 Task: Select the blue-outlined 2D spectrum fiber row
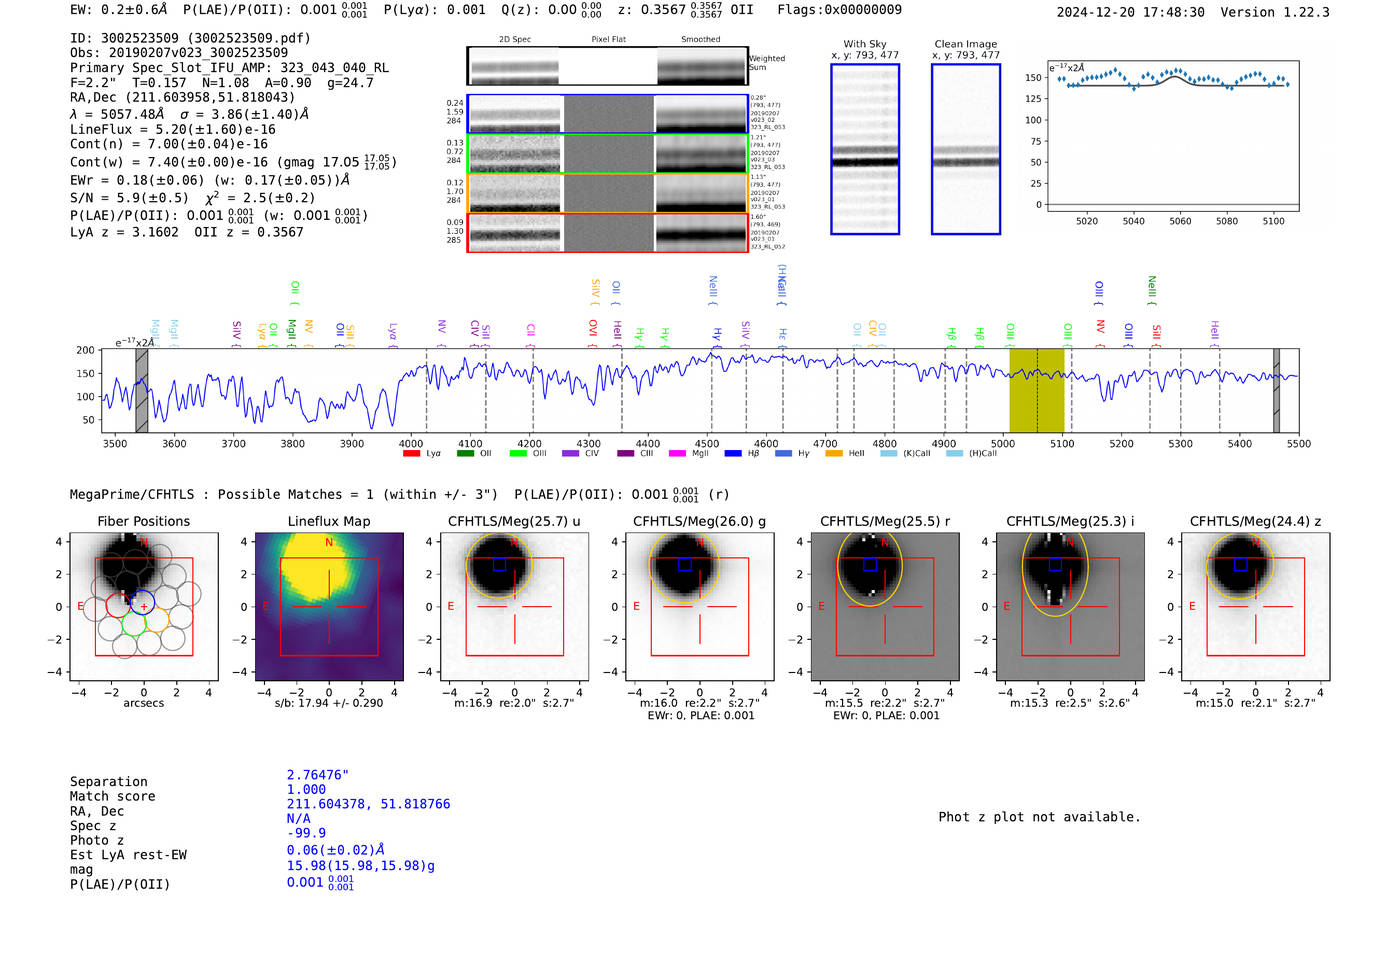coord(608,114)
